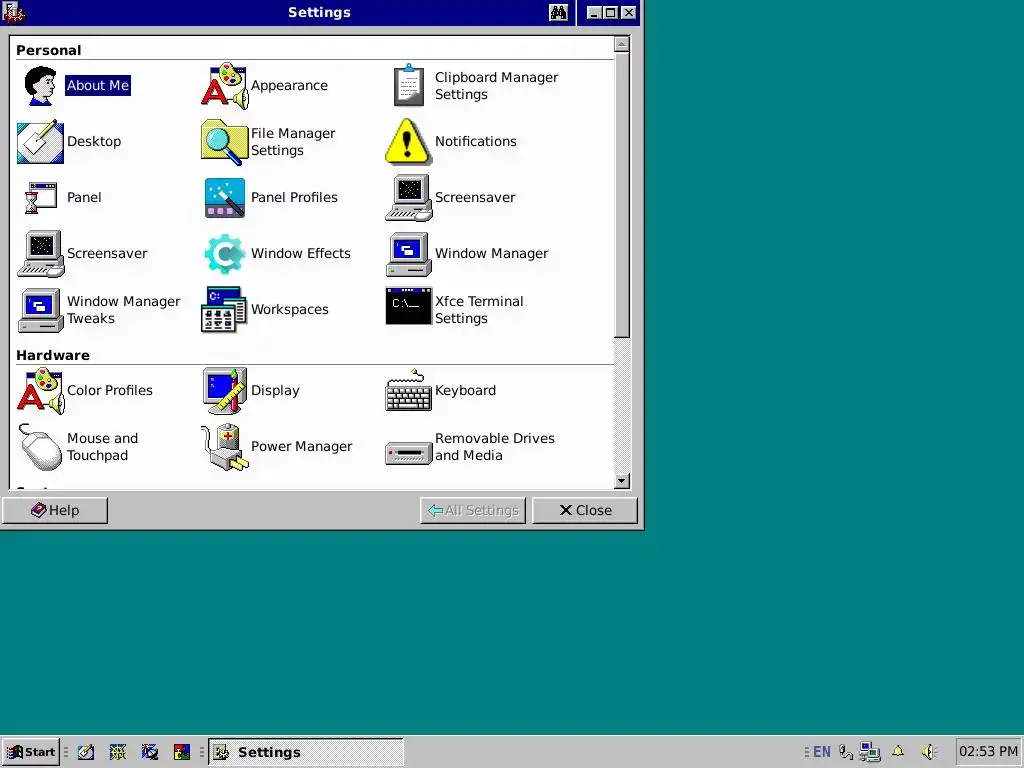Click the speaker volume tray icon
Screen dimensions: 1024x768
click(929, 752)
